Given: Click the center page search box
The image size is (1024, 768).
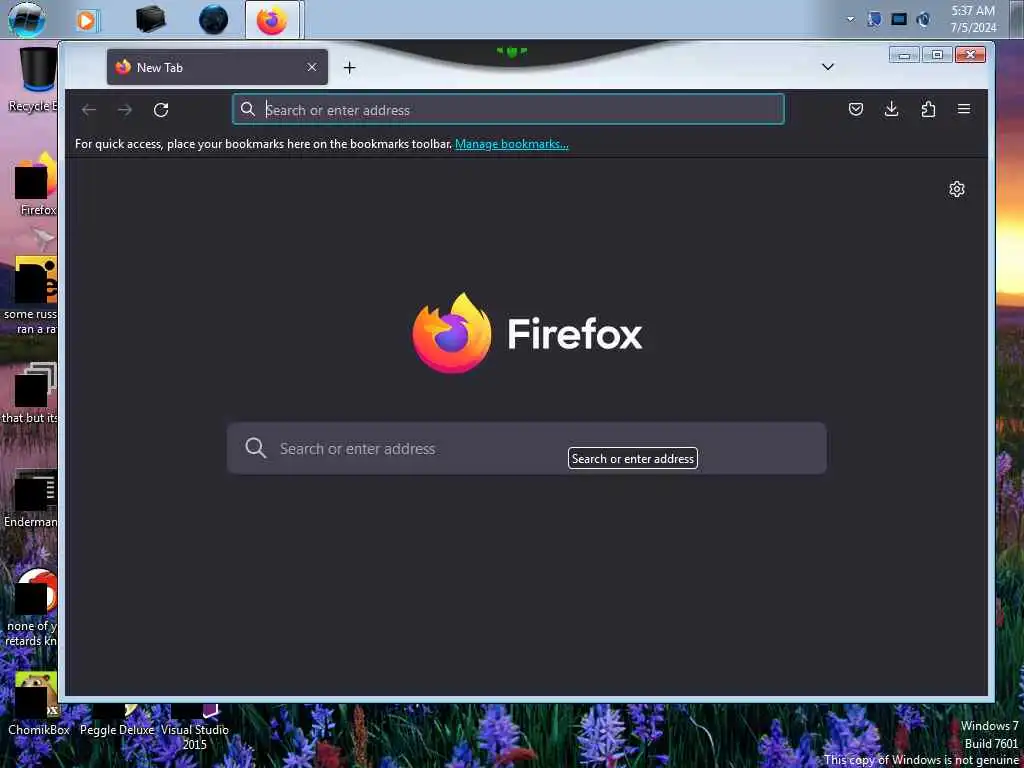Looking at the screenshot, I should pos(526,448).
